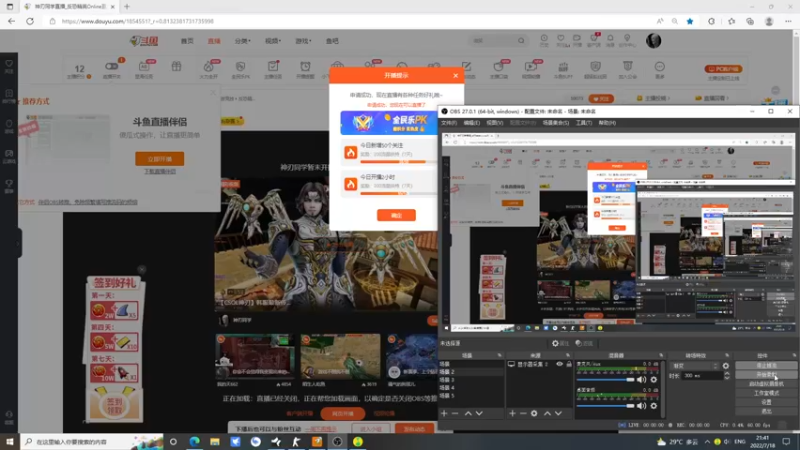Click the Windows Start button
Image resolution: width=800 pixels, height=450 pixels.
pyautogui.click(x=10, y=442)
